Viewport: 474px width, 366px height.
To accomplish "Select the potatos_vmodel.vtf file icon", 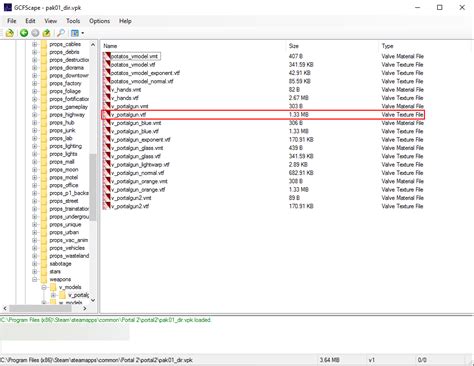I will tap(107, 64).
